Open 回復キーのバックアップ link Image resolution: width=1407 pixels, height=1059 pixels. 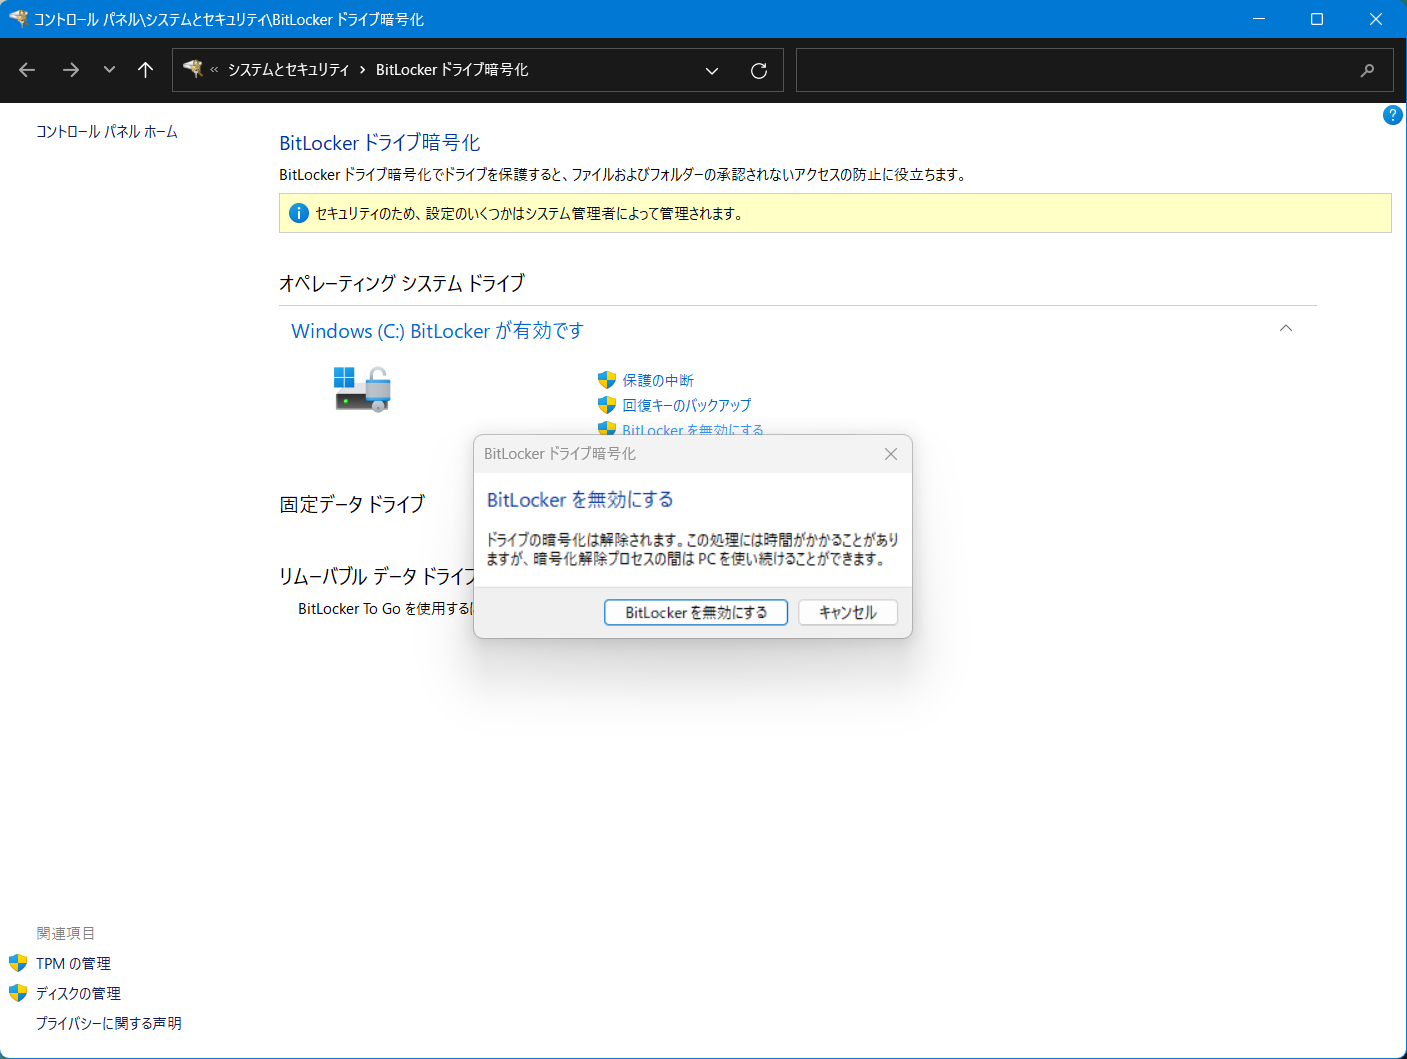687,405
